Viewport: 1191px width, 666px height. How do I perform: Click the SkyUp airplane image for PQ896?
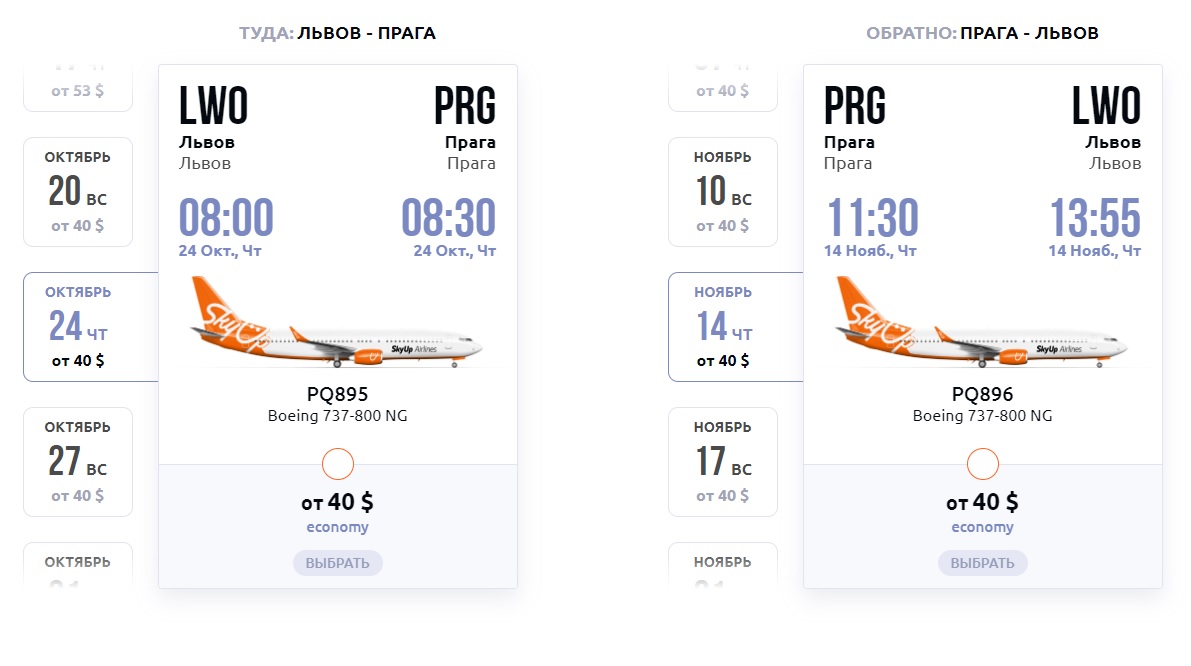tap(981, 322)
